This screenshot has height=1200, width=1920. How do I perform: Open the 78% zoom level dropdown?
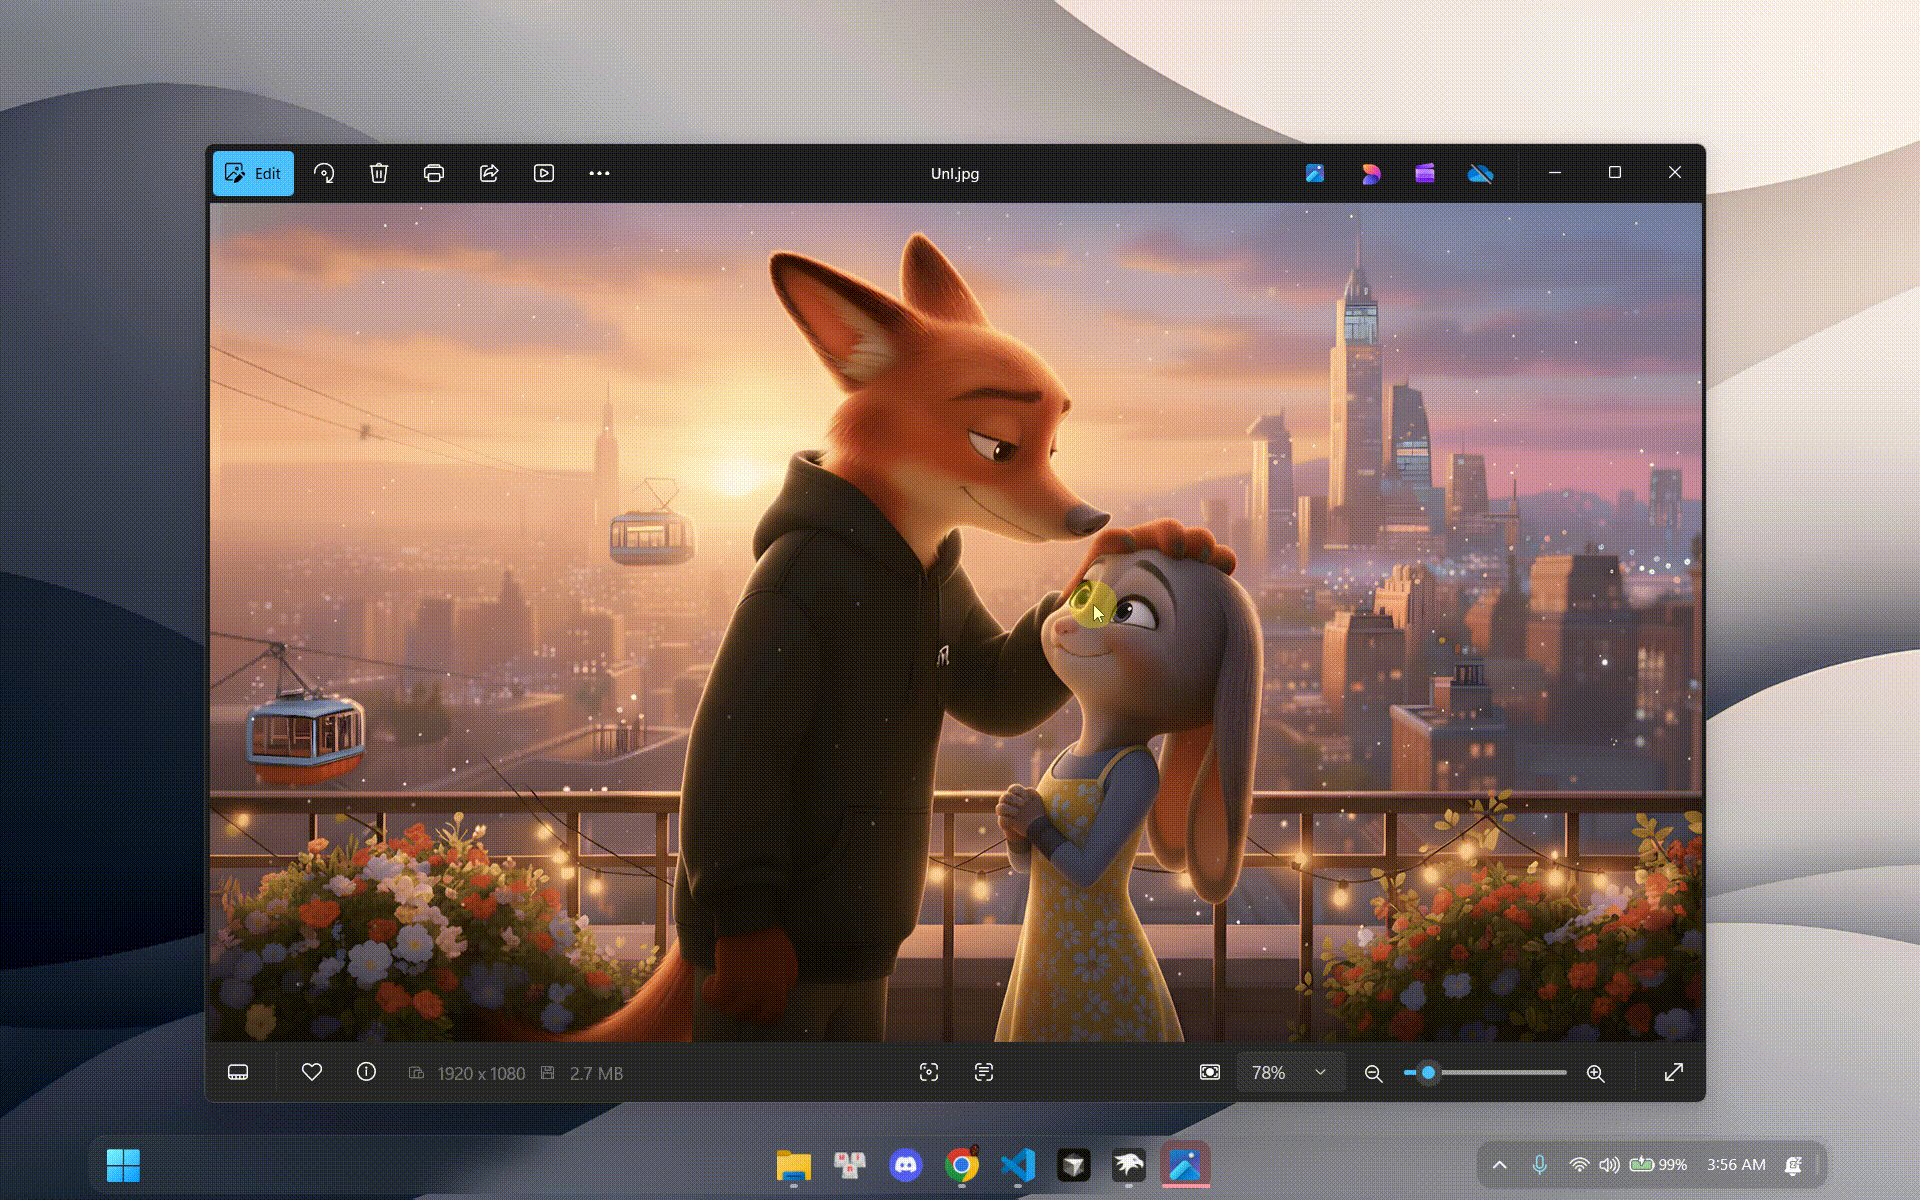pos(1290,1073)
